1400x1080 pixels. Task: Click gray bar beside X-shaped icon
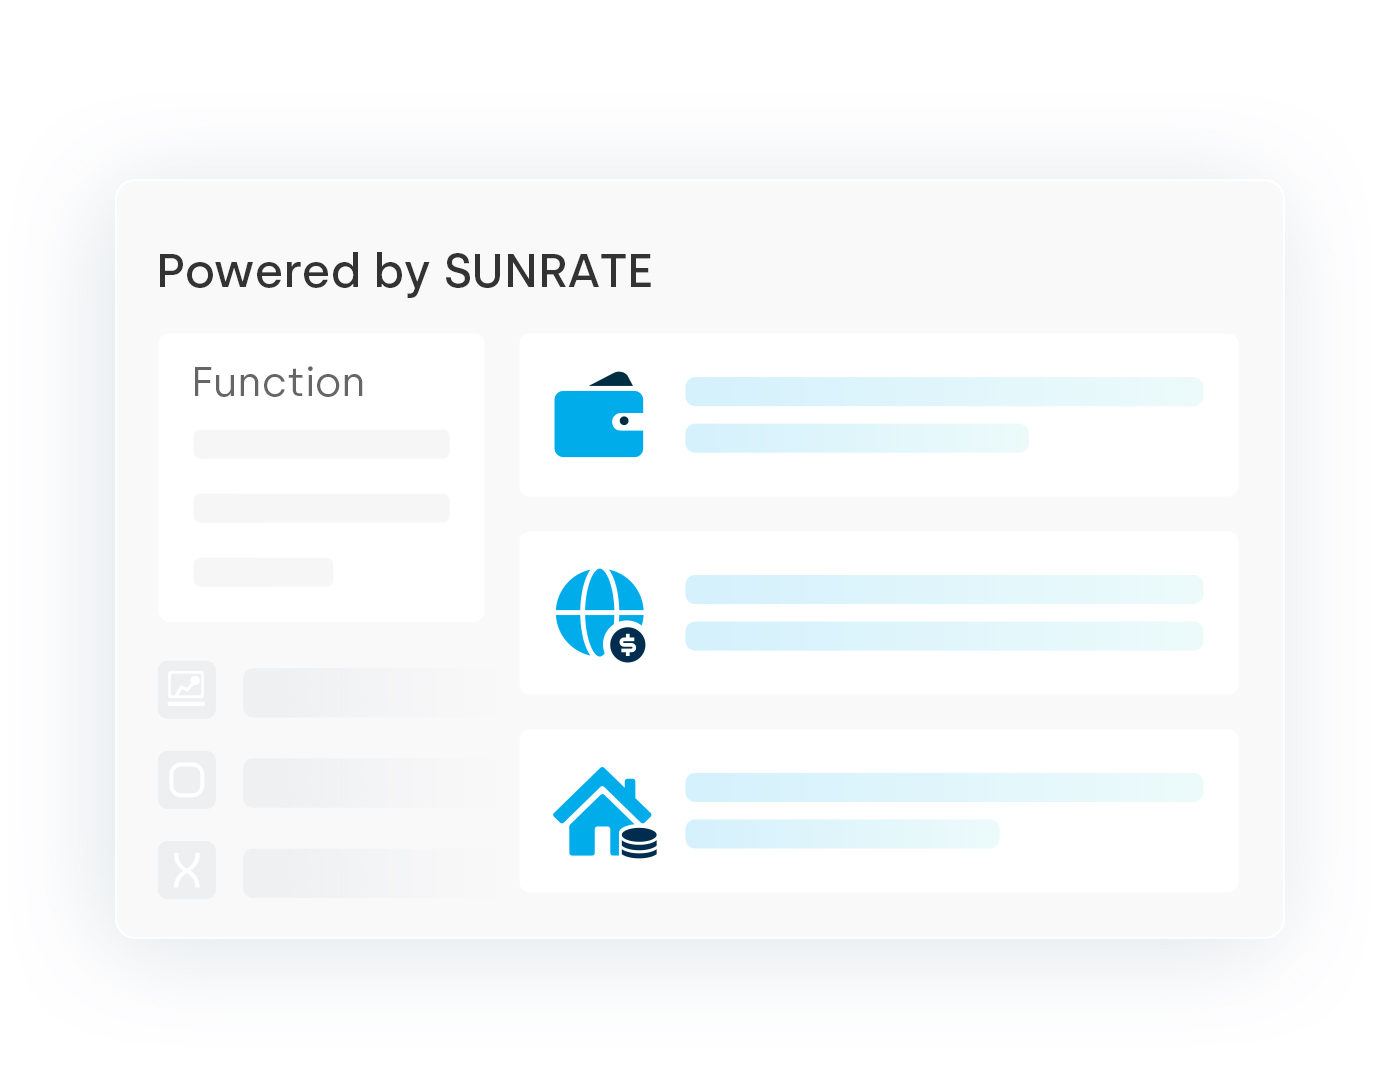[x=368, y=872]
